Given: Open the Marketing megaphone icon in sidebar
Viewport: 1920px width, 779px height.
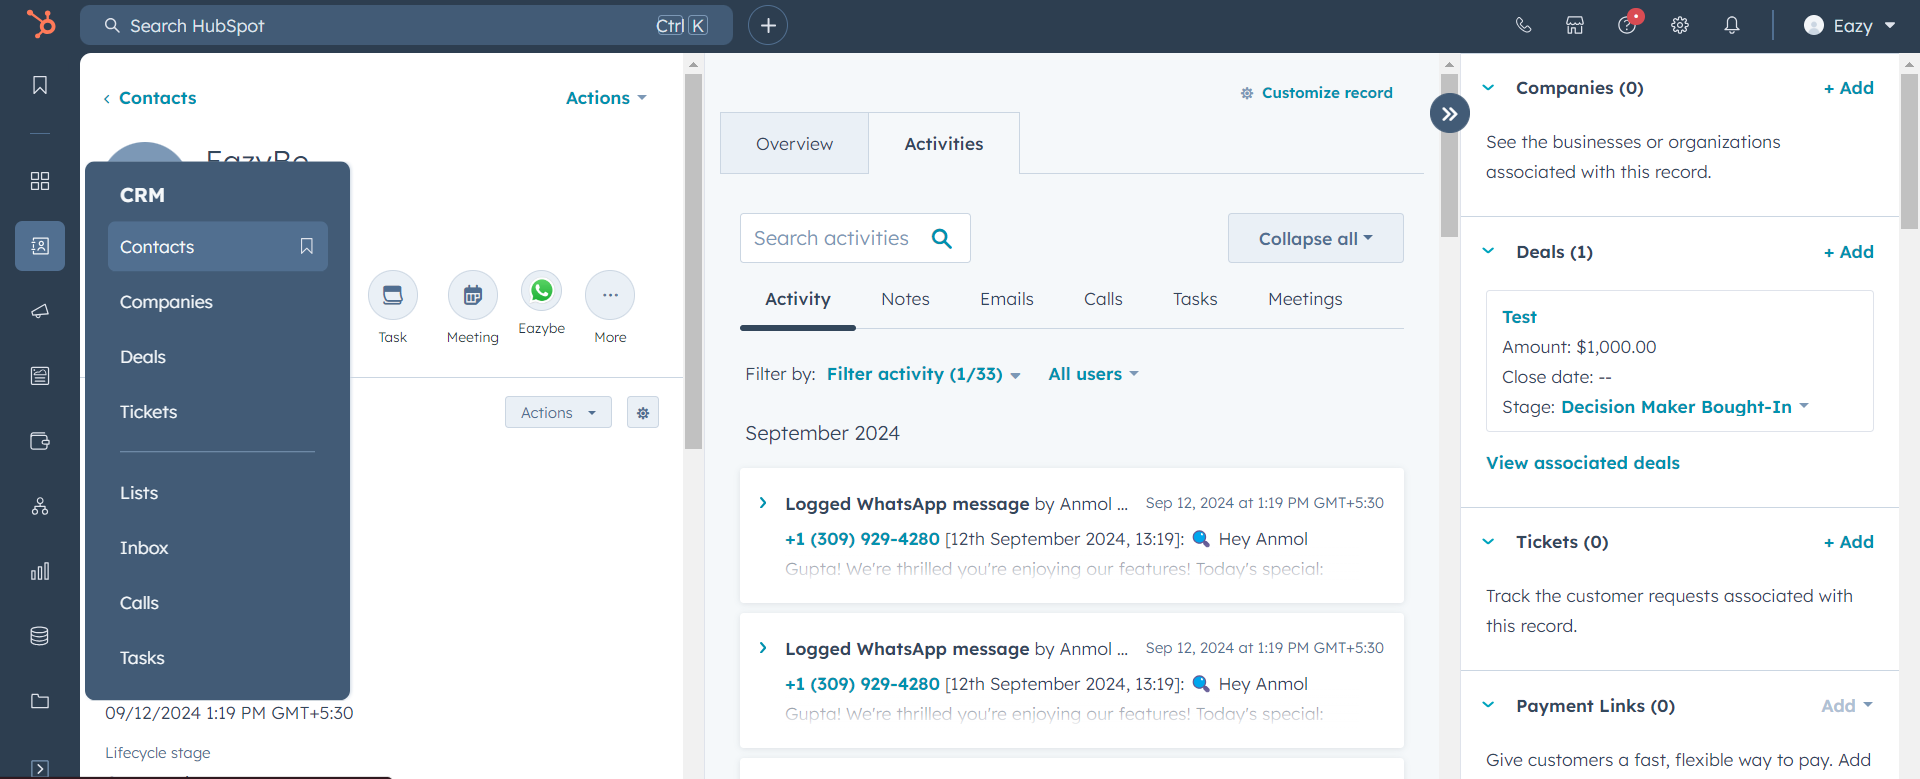Looking at the screenshot, I should (40, 311).
